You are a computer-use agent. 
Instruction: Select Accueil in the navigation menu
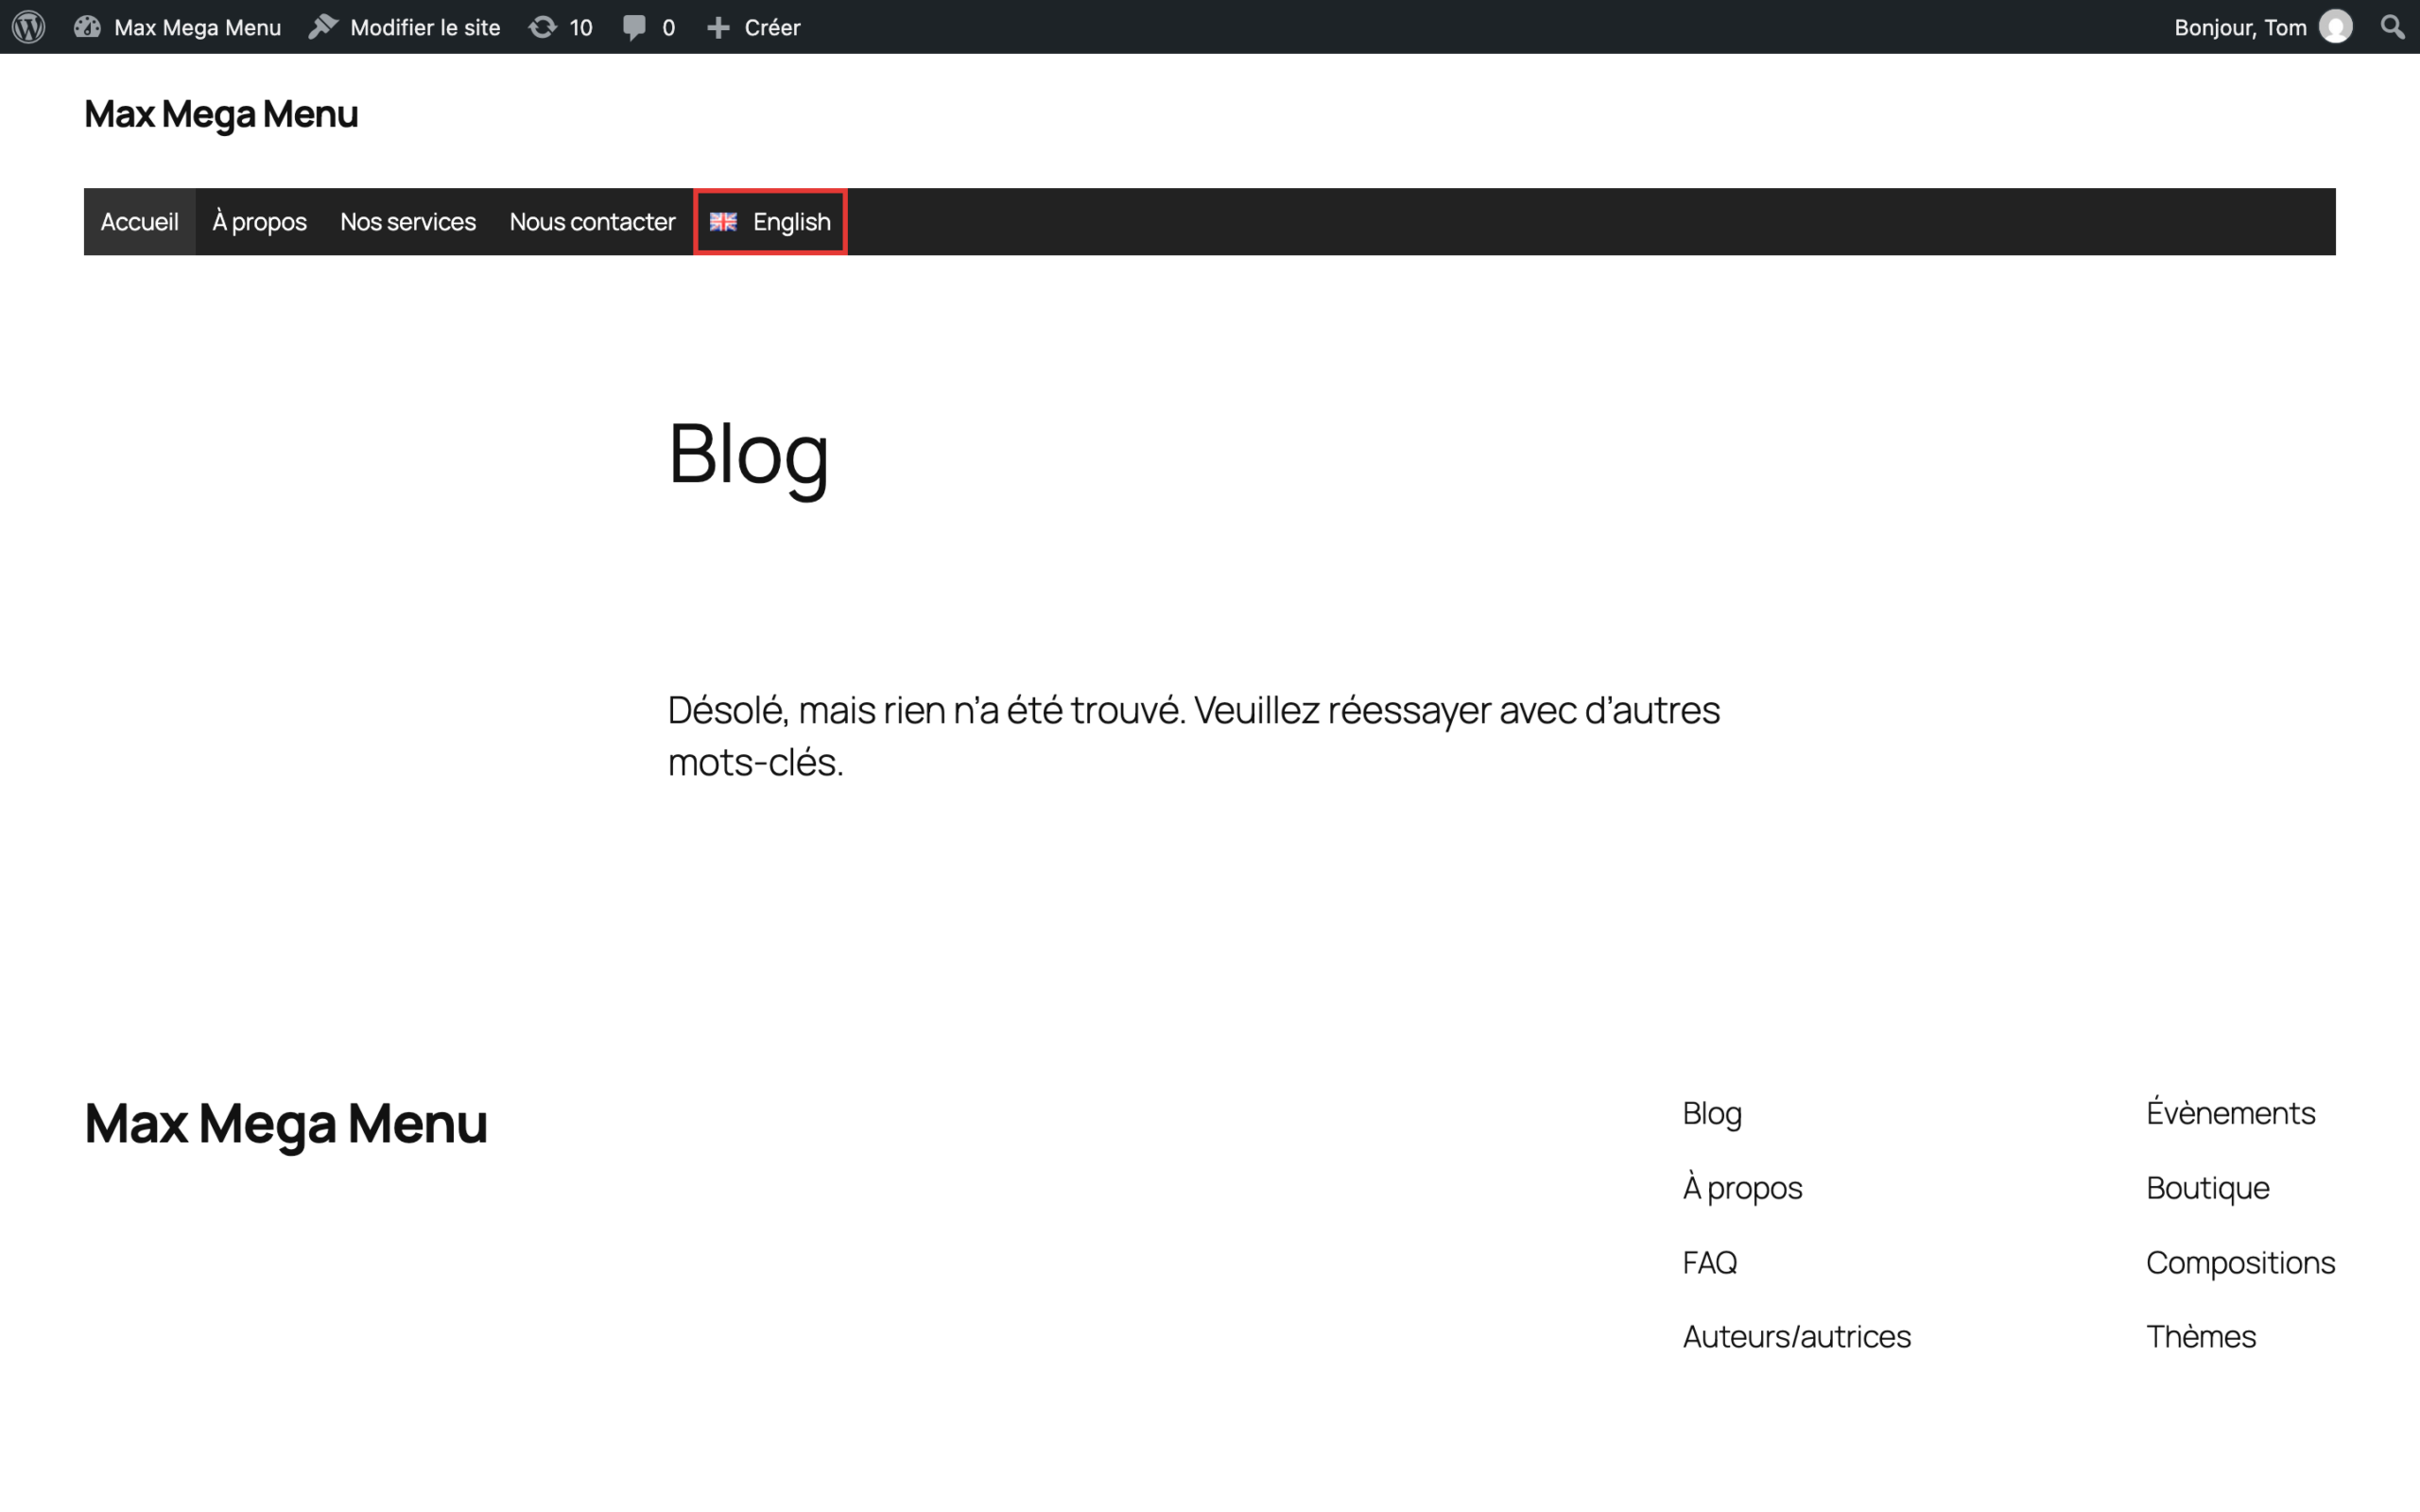(x=140, y=222)
